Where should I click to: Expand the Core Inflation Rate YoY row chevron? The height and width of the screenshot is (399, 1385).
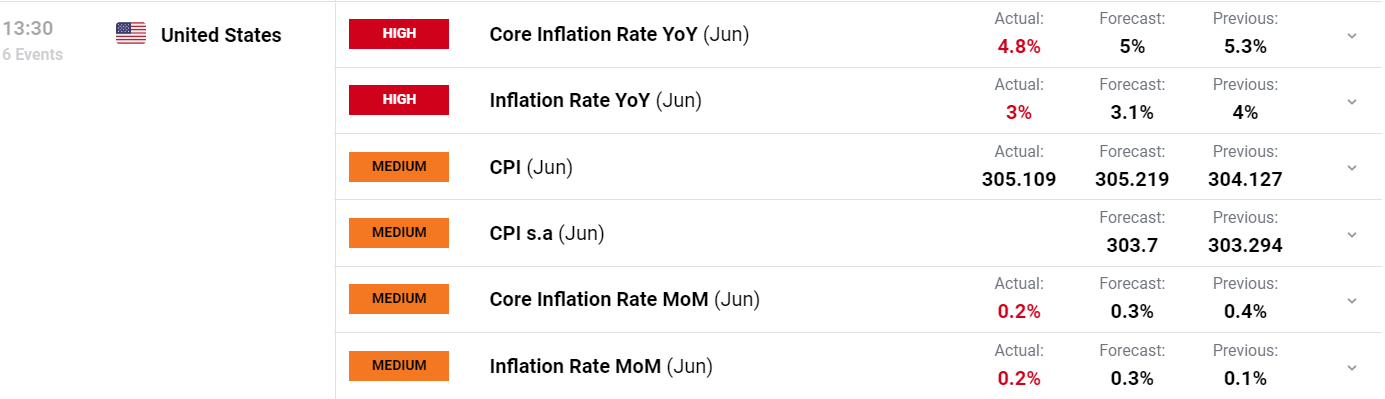click(x=1352, y=36)
